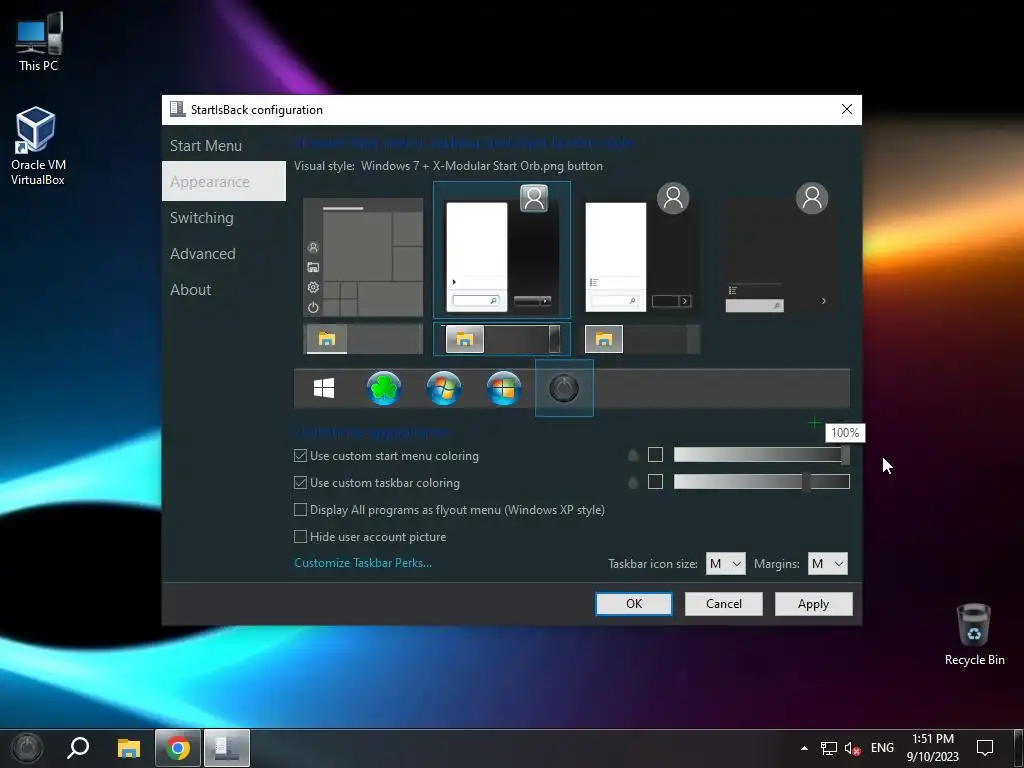1024x768 pixels.
Task: Show hidden system tray icons
Action: [x=804, y=748]
